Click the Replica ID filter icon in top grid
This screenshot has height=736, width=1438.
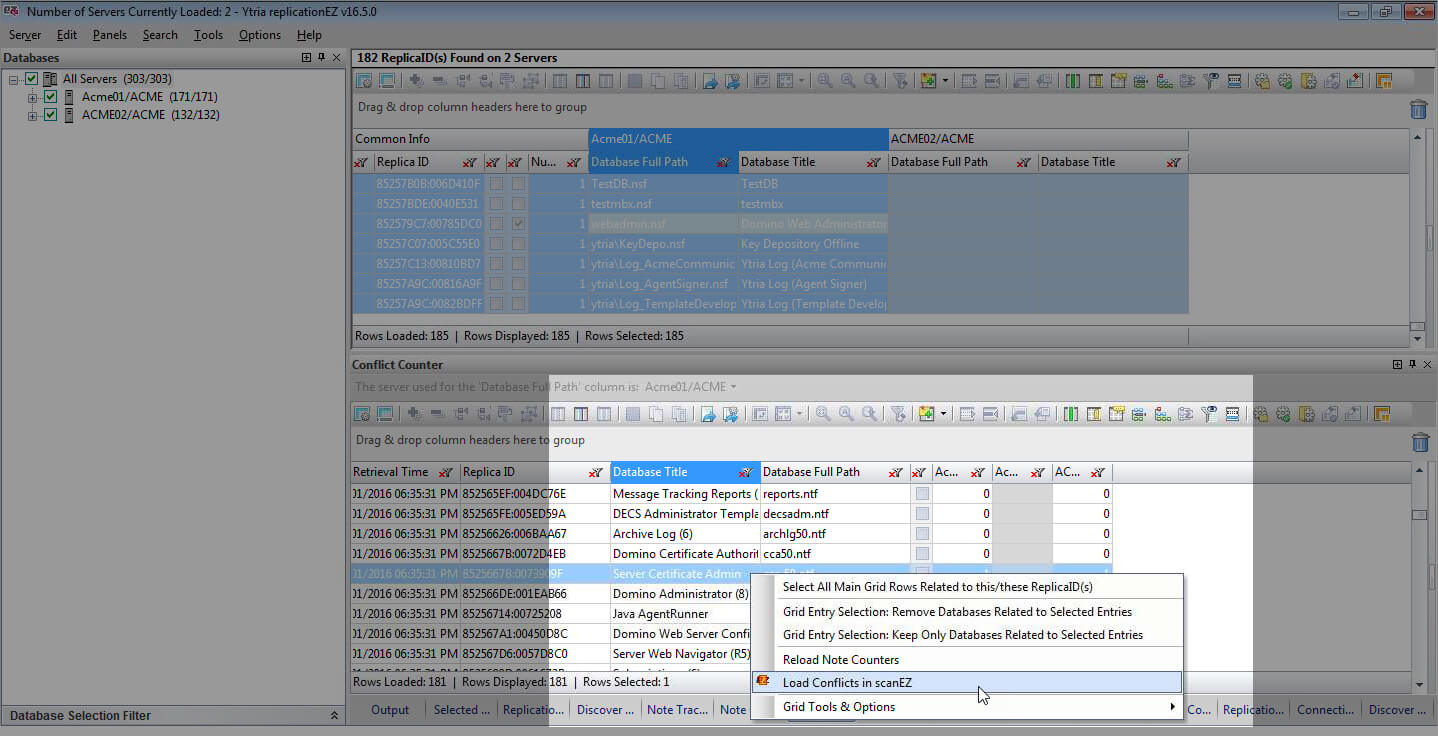(470, 162)
